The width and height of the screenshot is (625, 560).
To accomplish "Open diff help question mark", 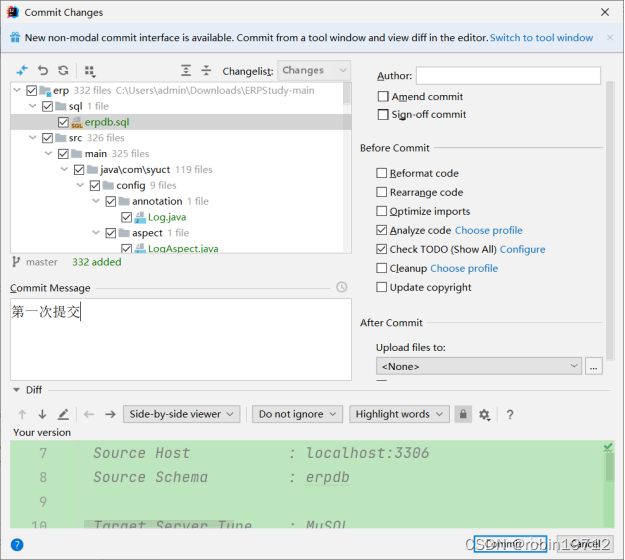I will click(510, 415).
